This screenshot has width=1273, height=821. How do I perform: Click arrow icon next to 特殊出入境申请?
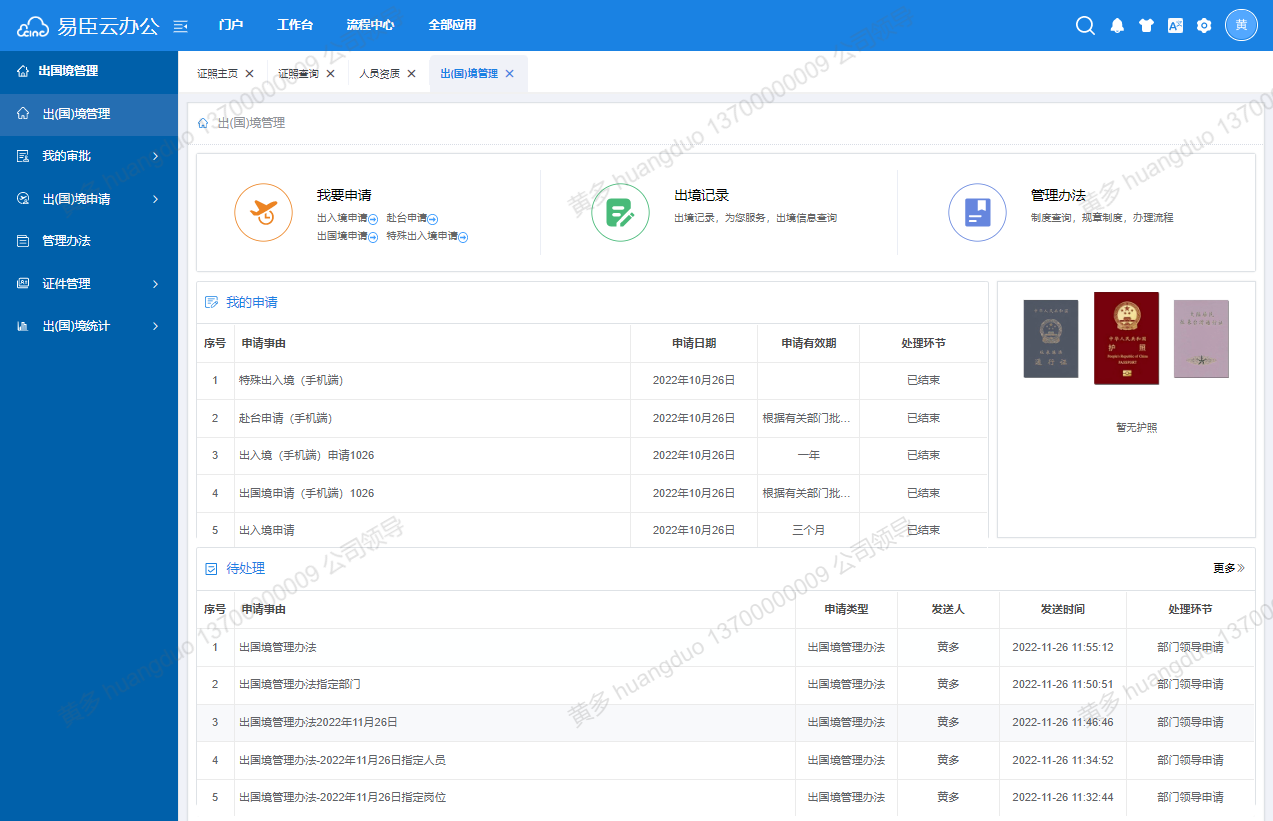point(464,237)
